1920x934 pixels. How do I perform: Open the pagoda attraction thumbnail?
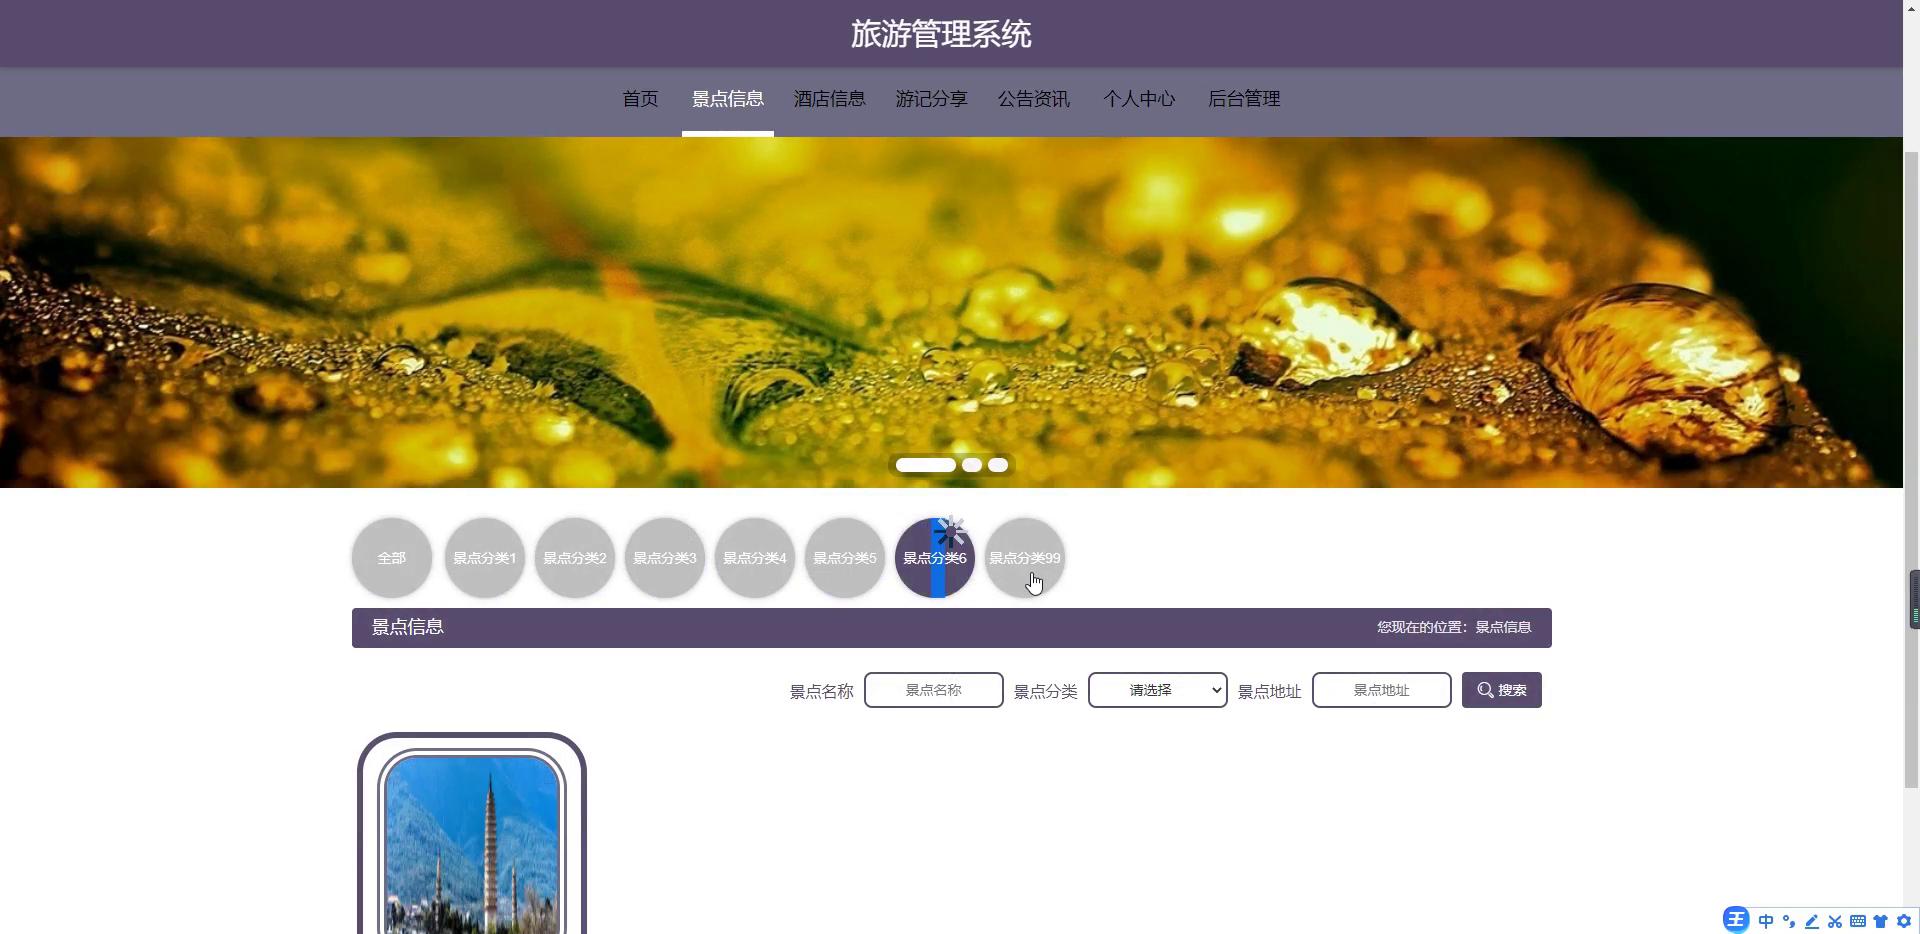tap(472, 843)
